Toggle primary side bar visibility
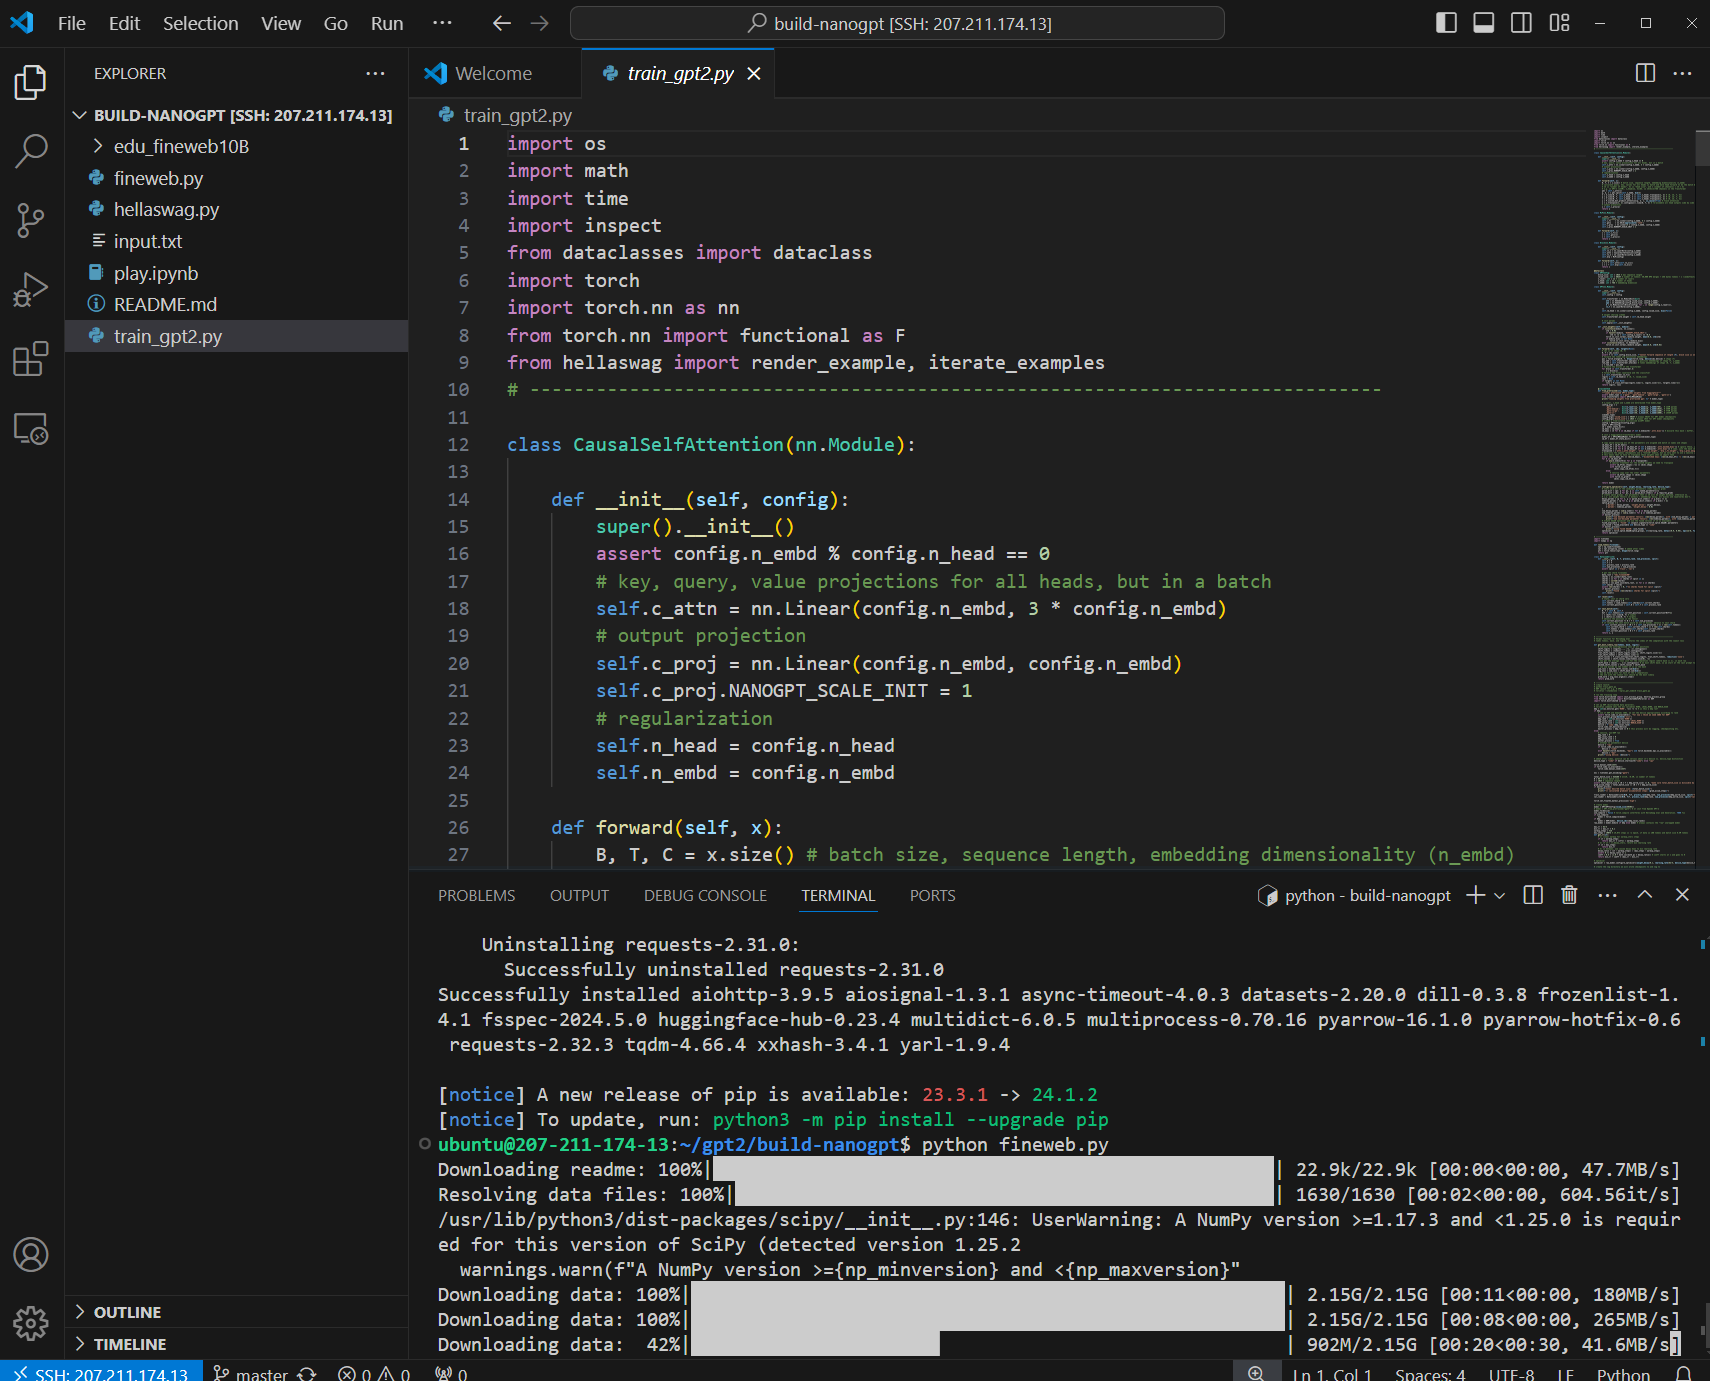Image resolution: width=1710 pixels, height=1381 pixels. click(1446, 23)
